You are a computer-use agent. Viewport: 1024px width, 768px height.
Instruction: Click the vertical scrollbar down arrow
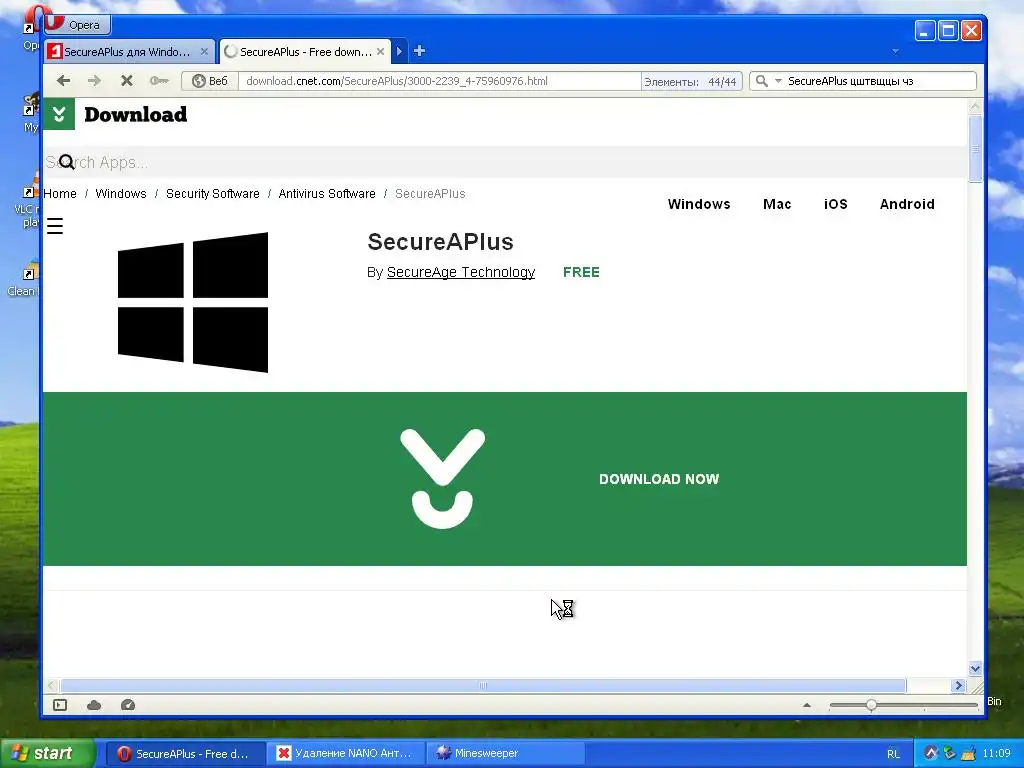[975, 668]
